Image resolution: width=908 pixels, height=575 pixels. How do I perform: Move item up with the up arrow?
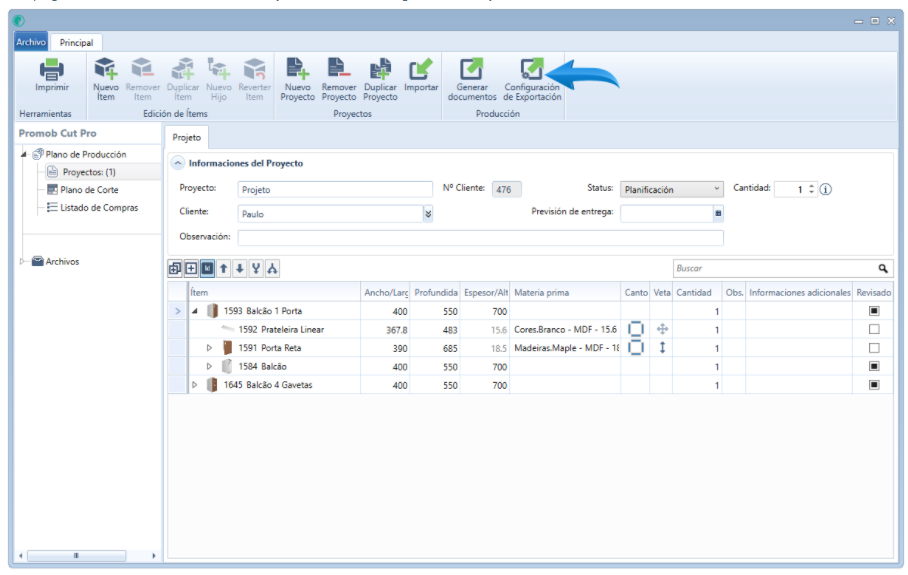click(x=224, y=268)
